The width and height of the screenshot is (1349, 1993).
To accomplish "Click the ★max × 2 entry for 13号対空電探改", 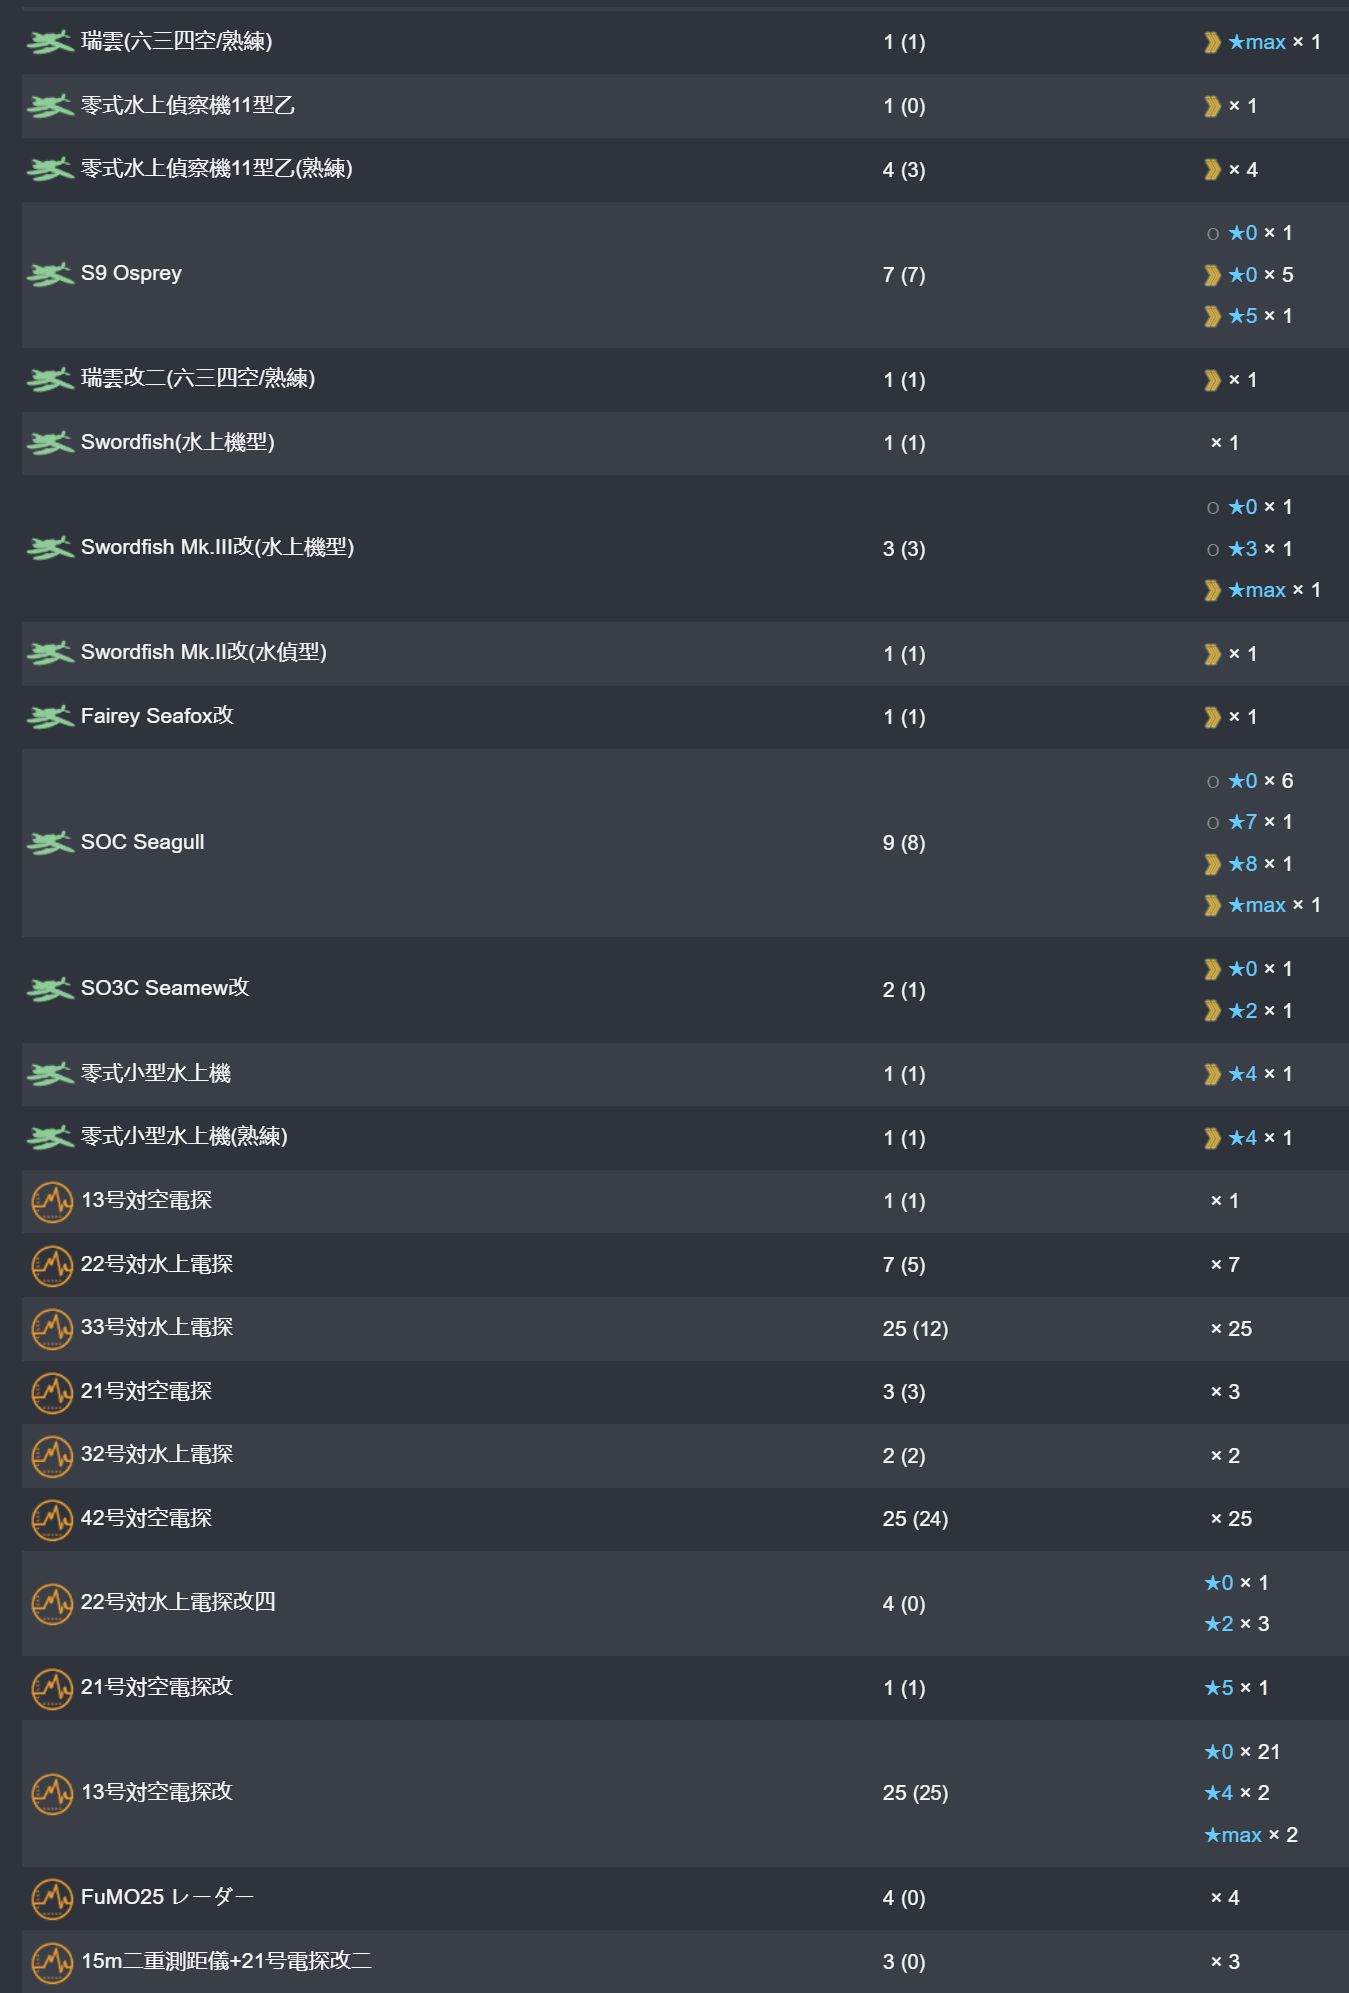I will tap(1251, 1835).
